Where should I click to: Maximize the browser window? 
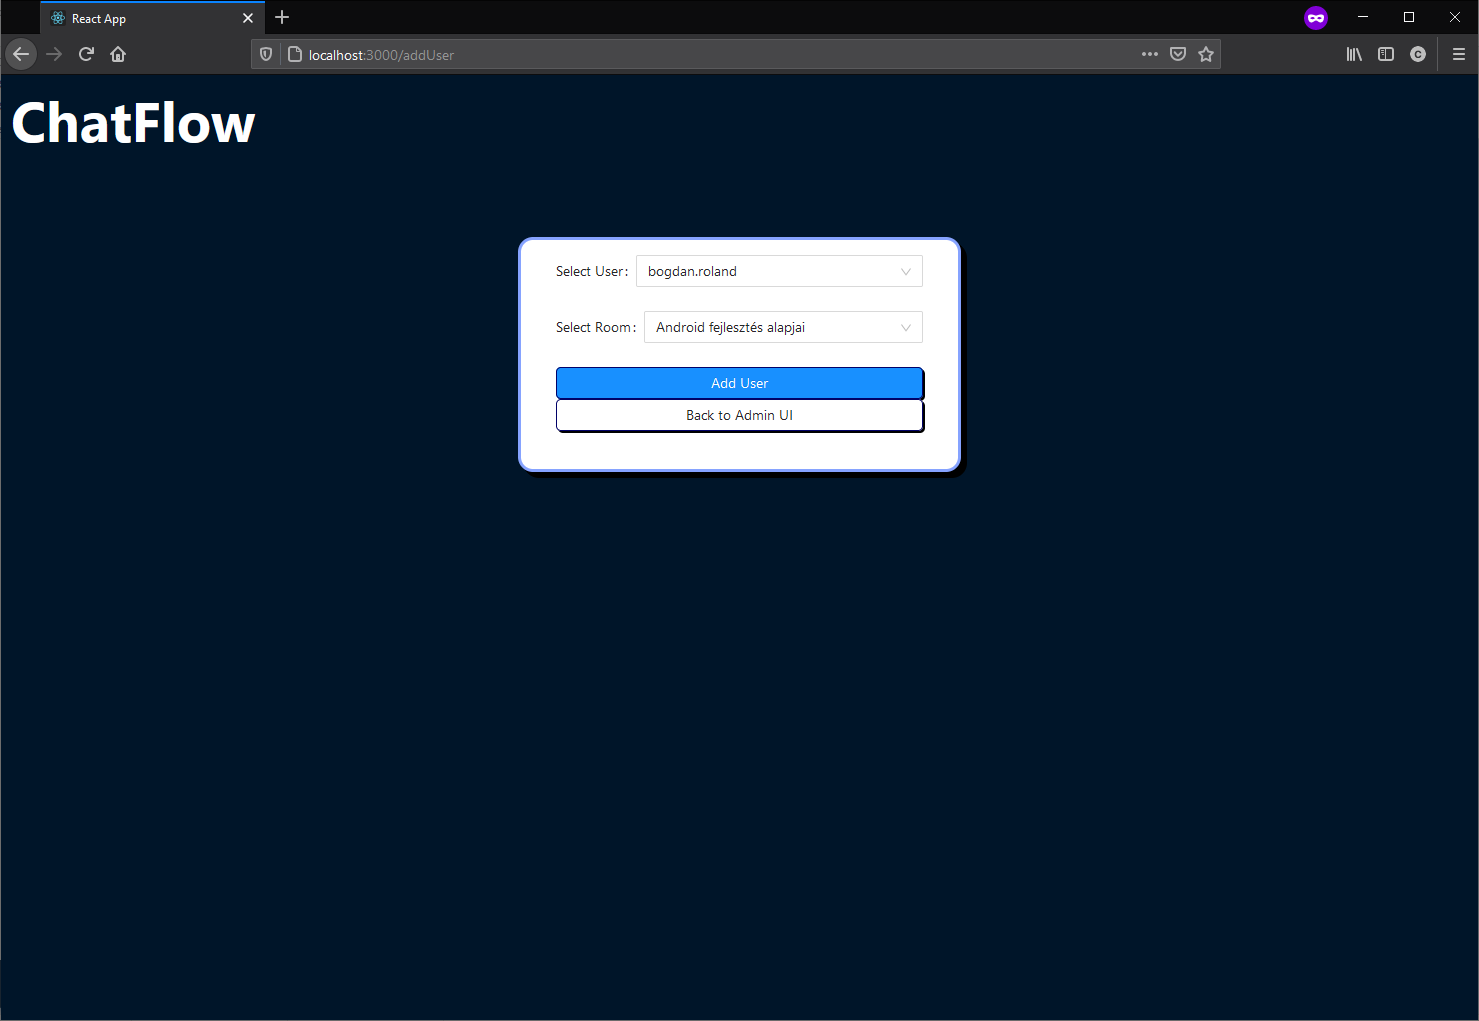tap(1409, 17)
